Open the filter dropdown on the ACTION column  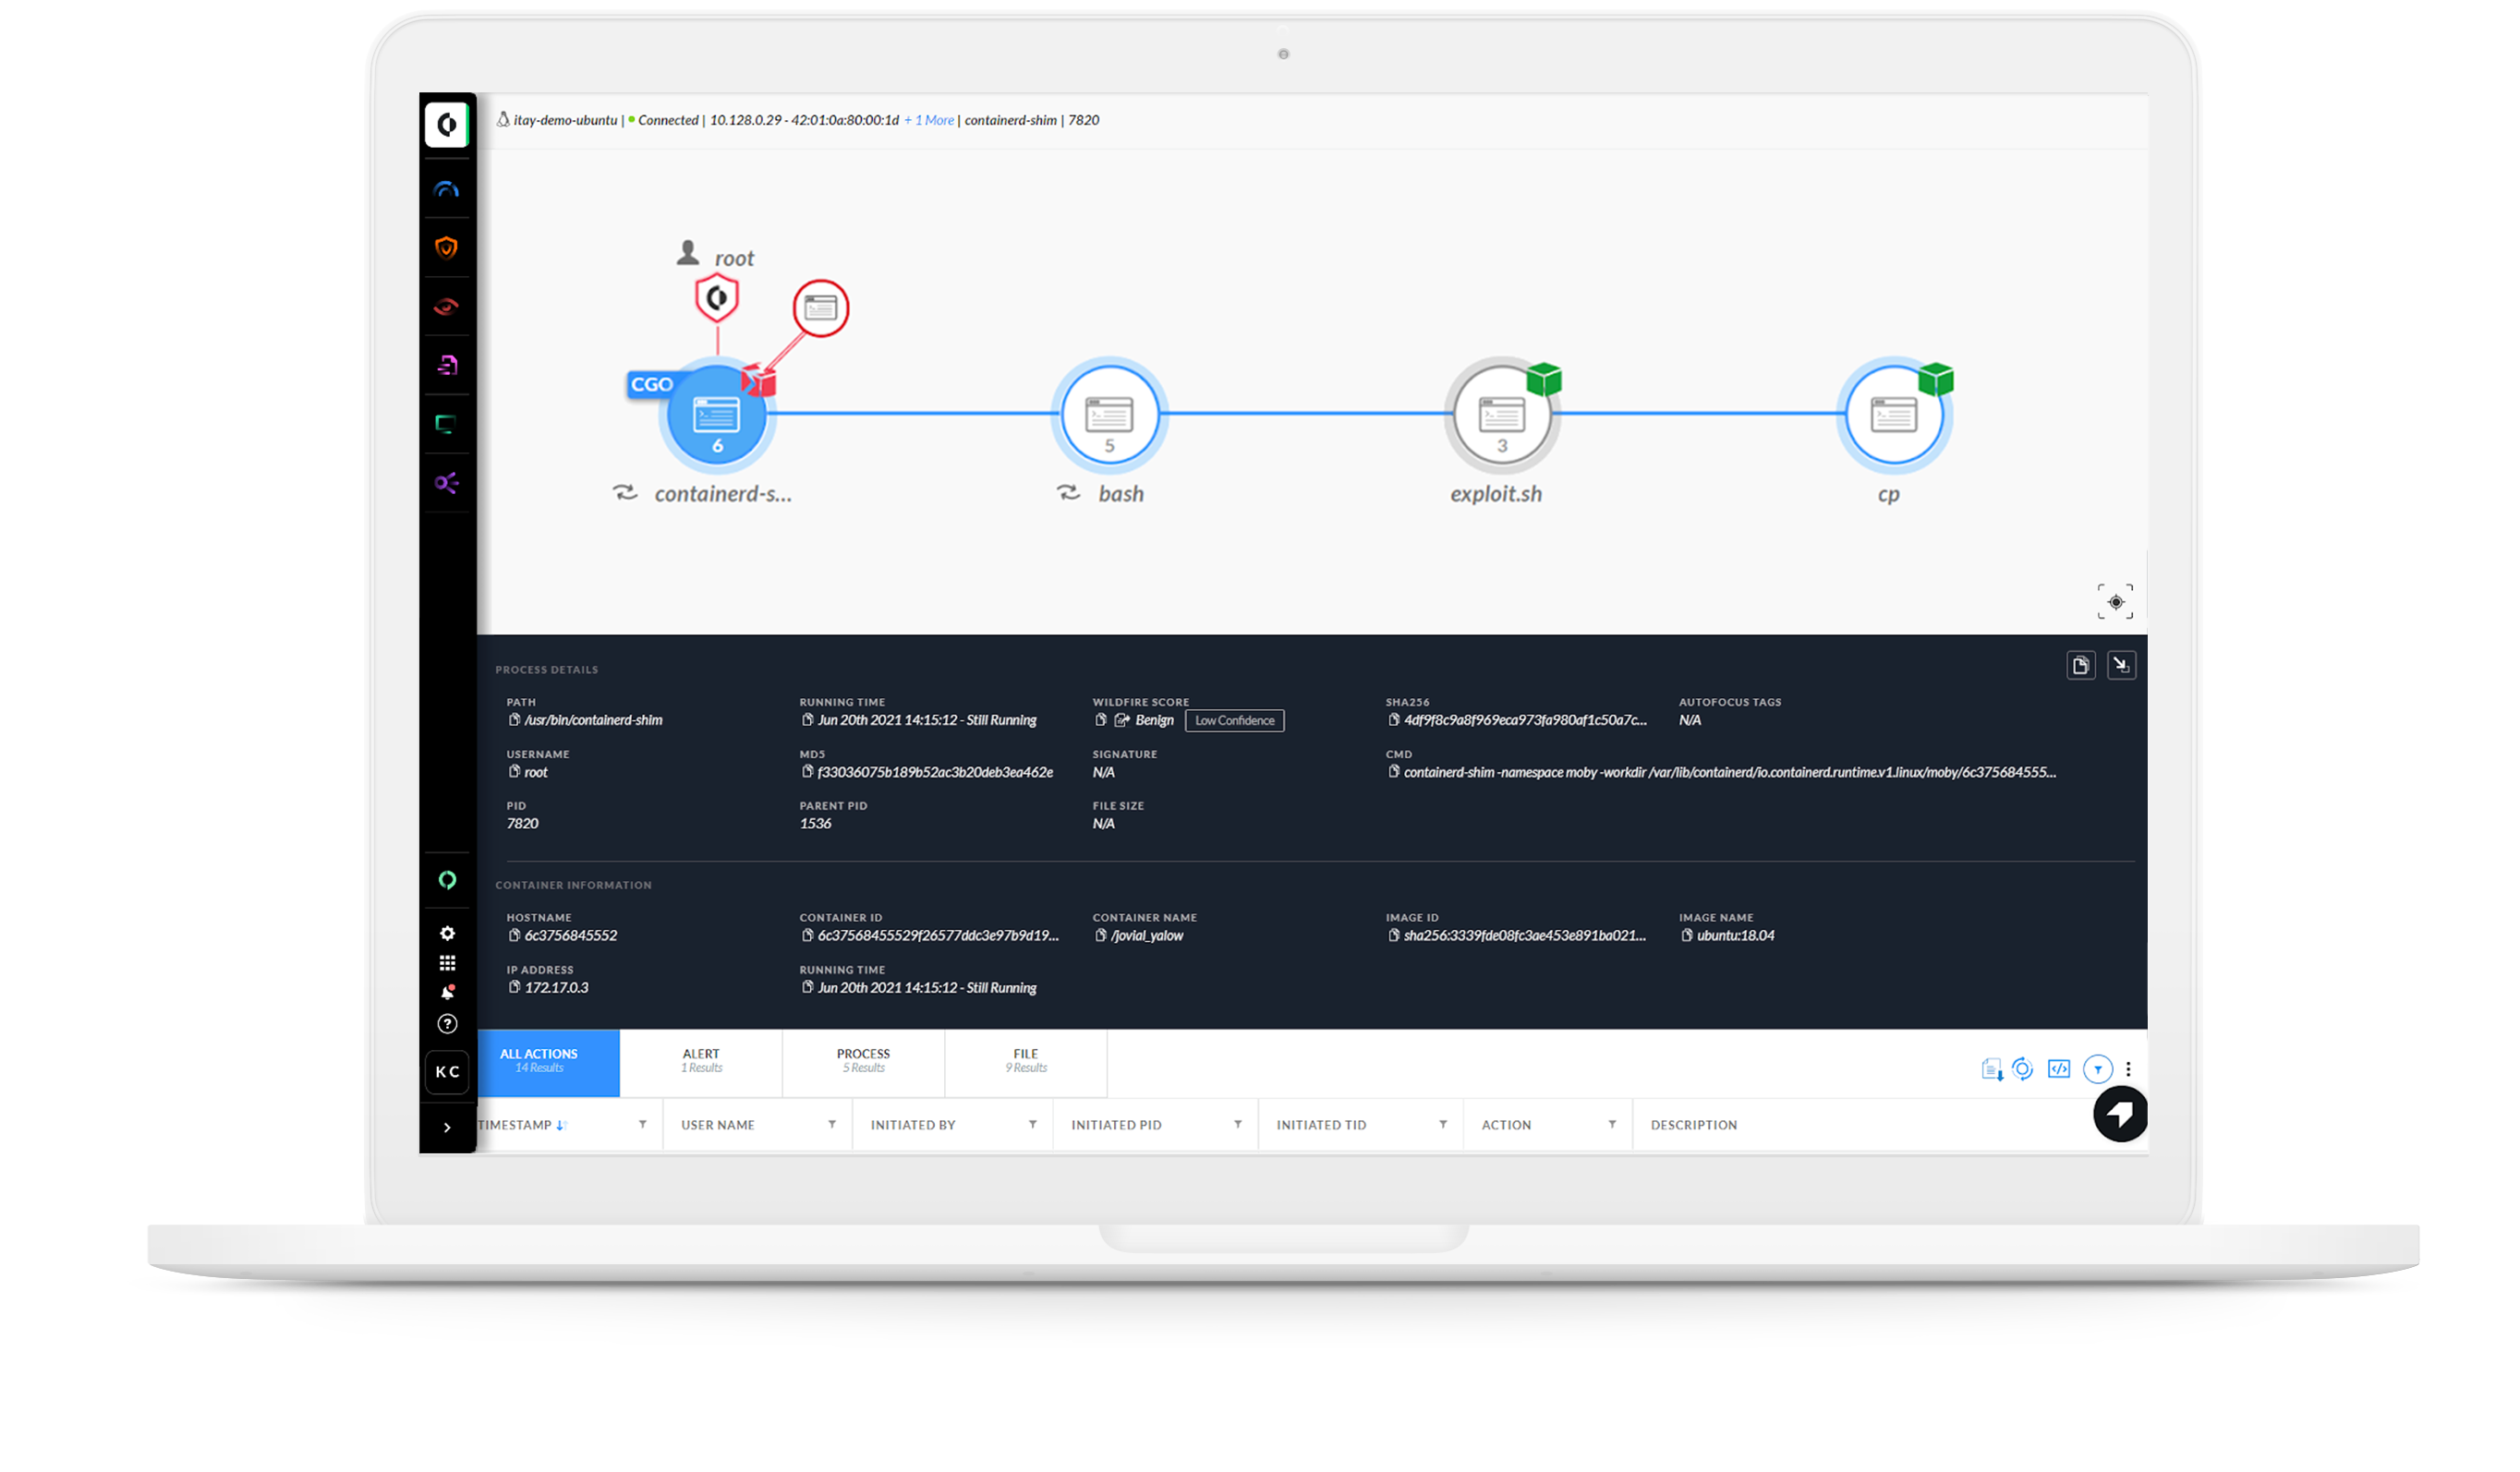[1613, 1124]
